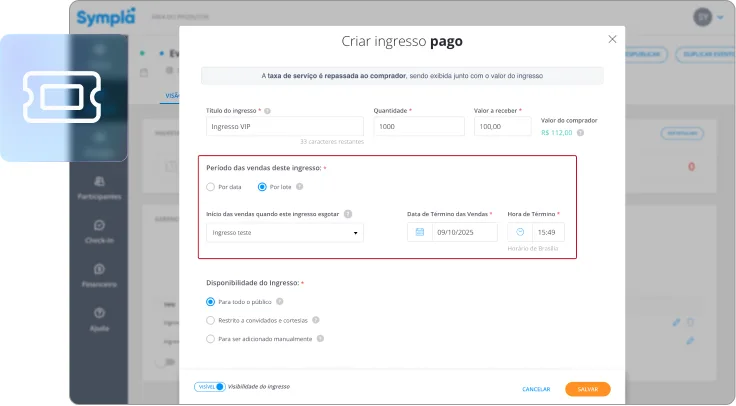Open the user avatar menu in header
The height and width of the screenshot is (406, 736).
point(705,17)
